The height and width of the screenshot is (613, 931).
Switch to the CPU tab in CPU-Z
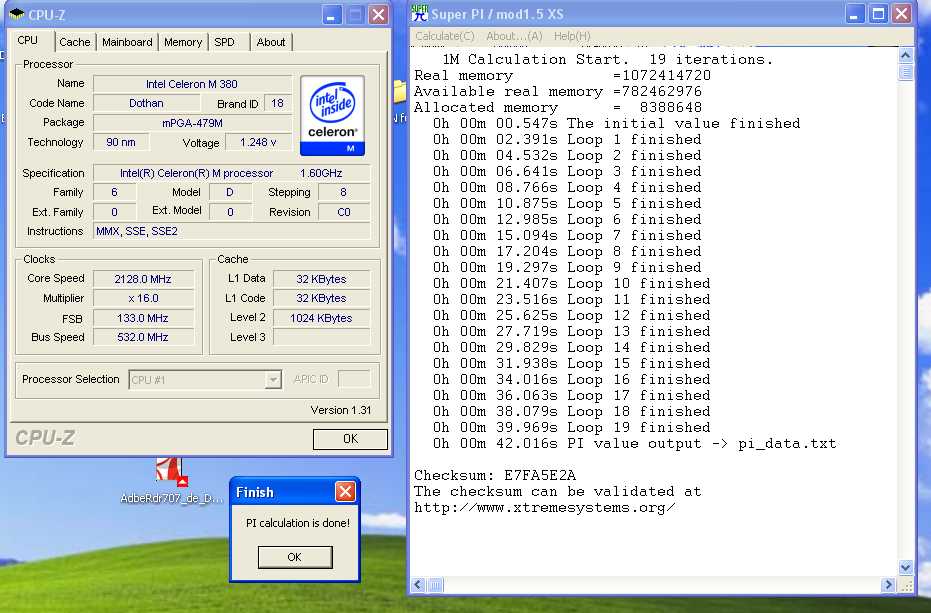(27, 40)
